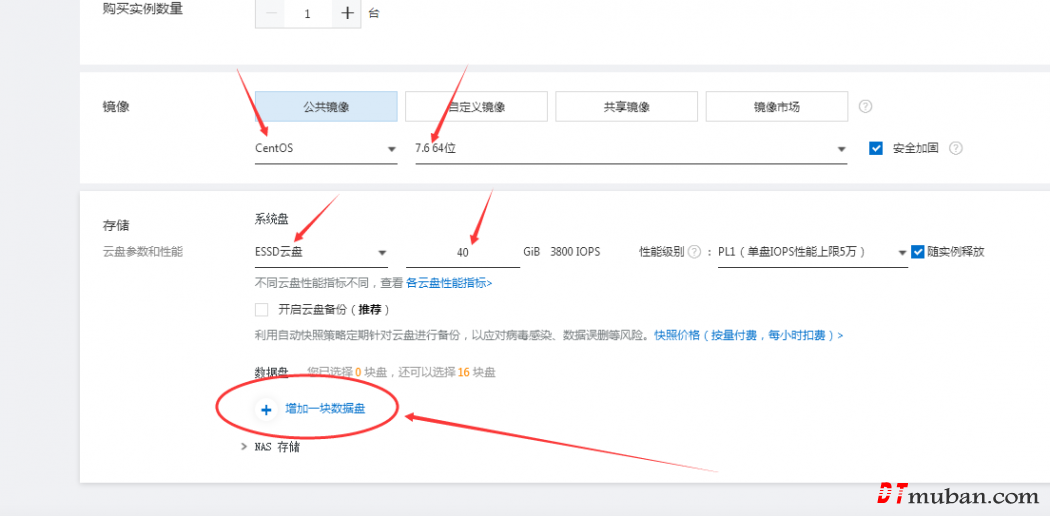Switch to the 镜像市场 tab
This screenshot has height=516, width=1050.
[x=776, y=106]
